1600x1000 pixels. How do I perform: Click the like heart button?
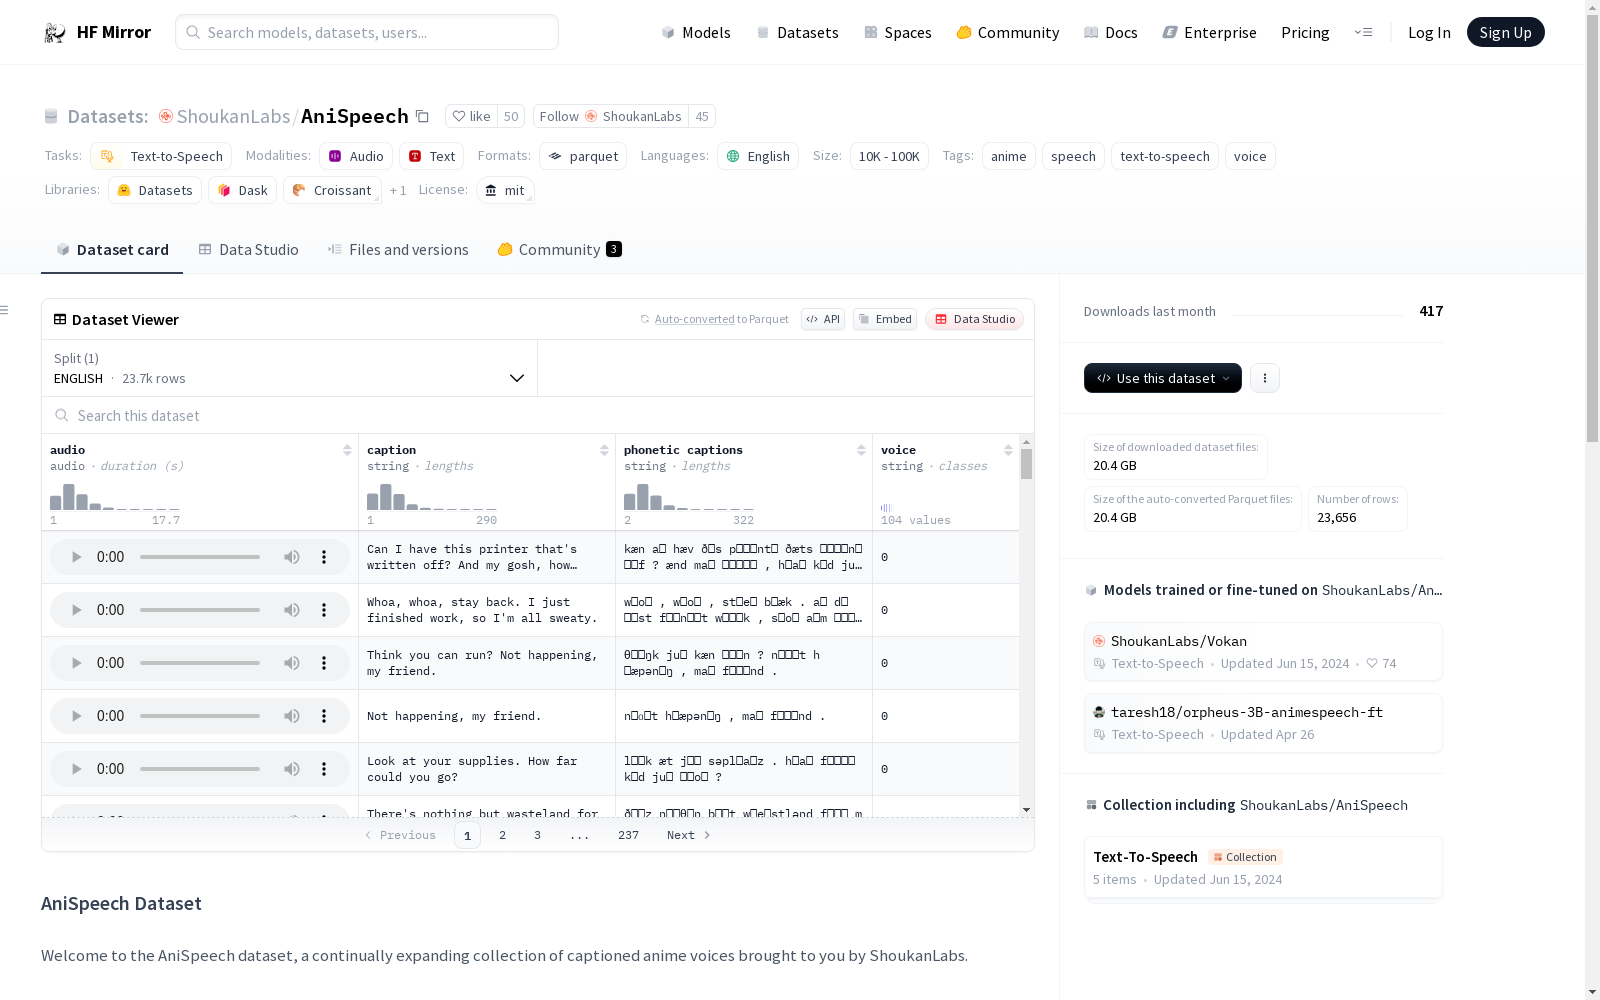point(471,116)
